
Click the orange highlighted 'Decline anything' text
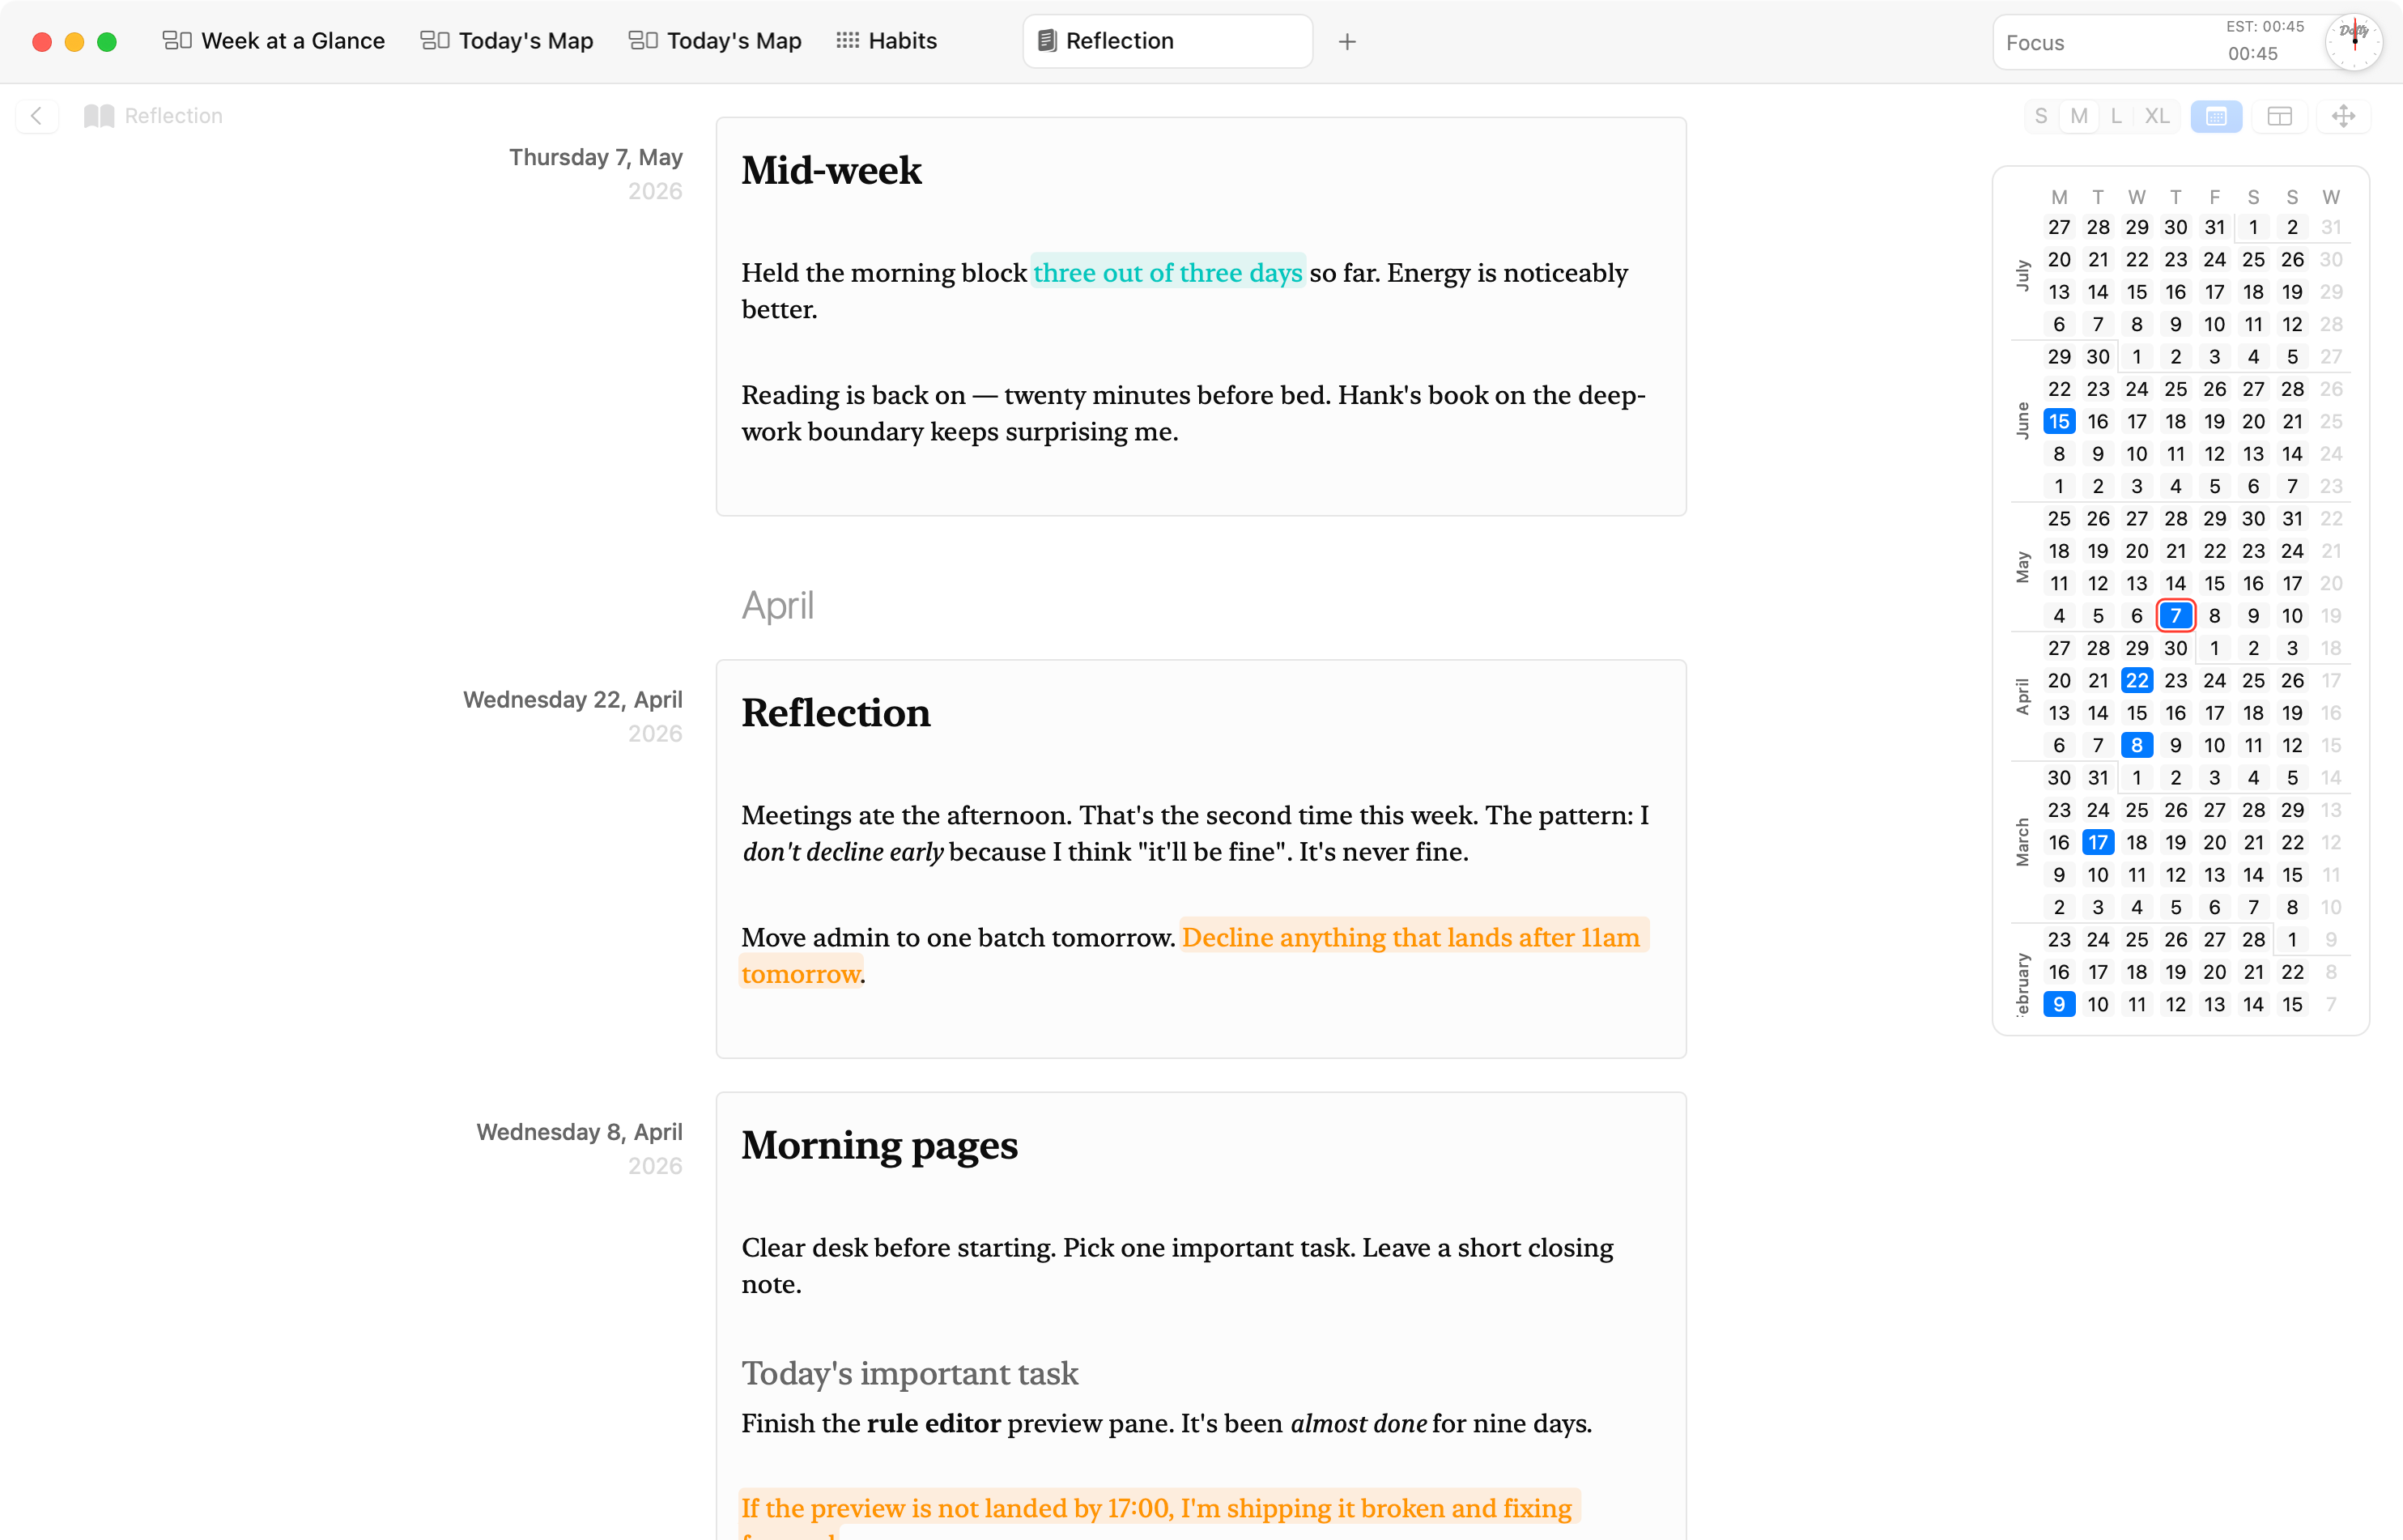1195,955
